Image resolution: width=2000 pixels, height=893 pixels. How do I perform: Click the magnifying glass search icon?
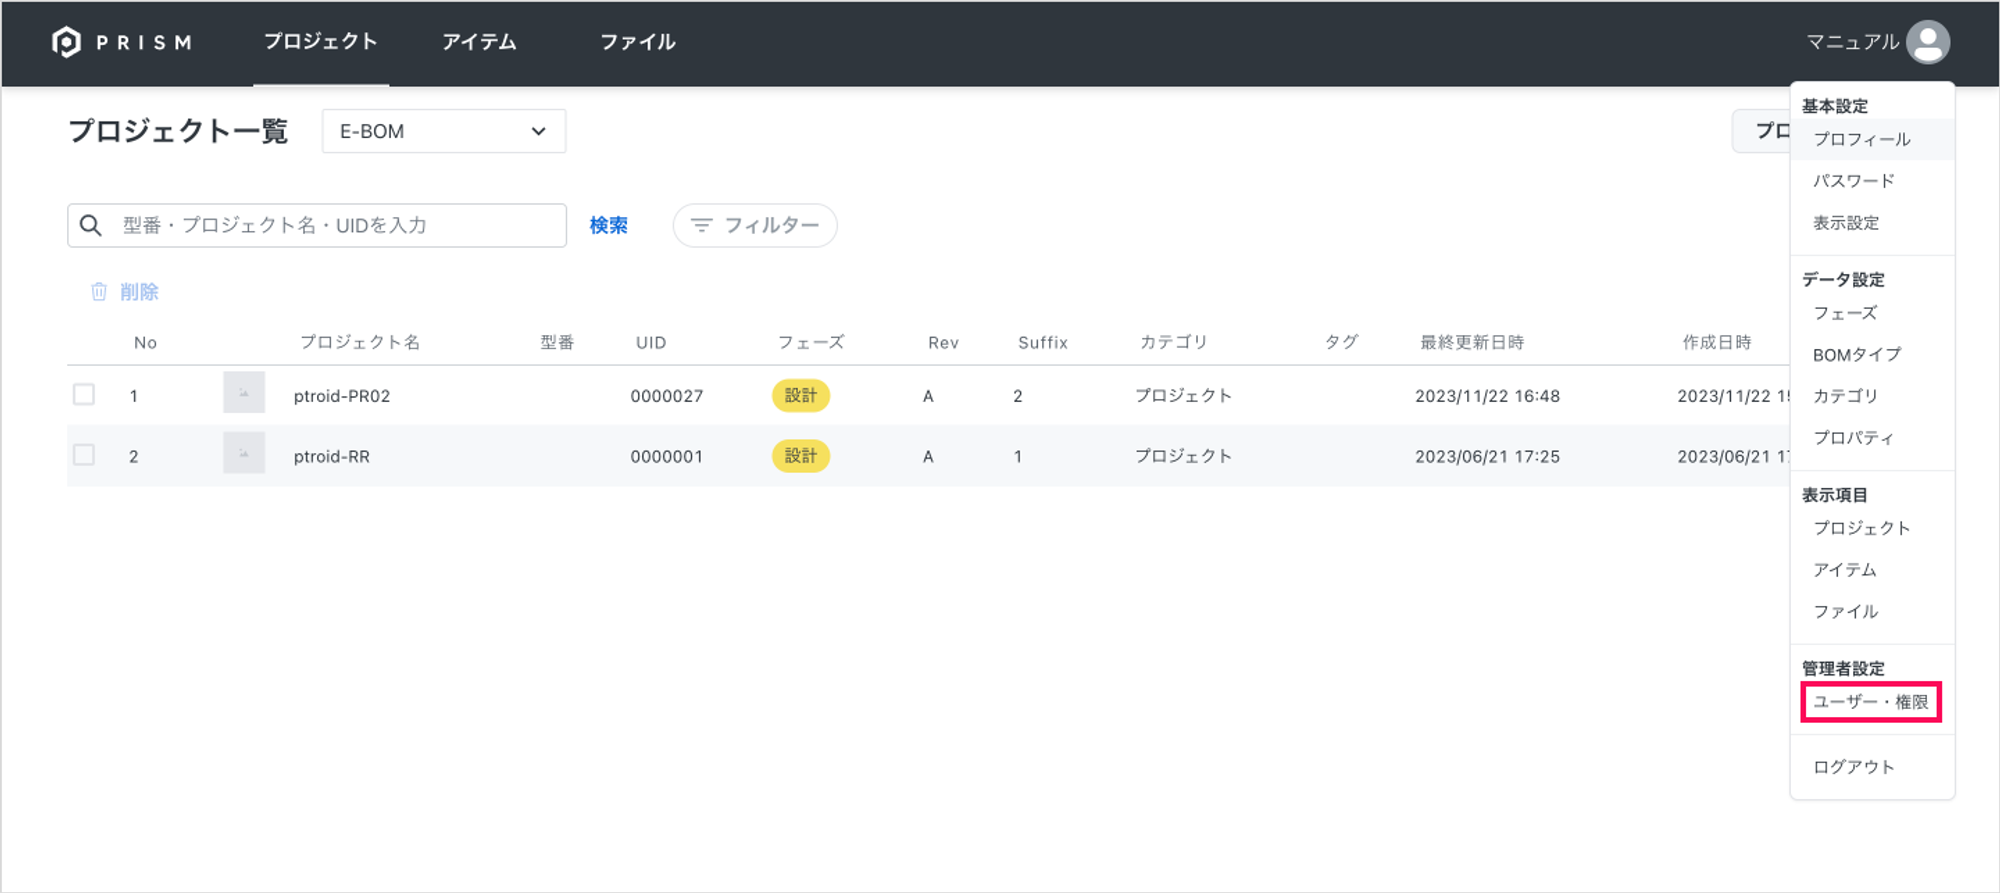[x=91, y=226]
